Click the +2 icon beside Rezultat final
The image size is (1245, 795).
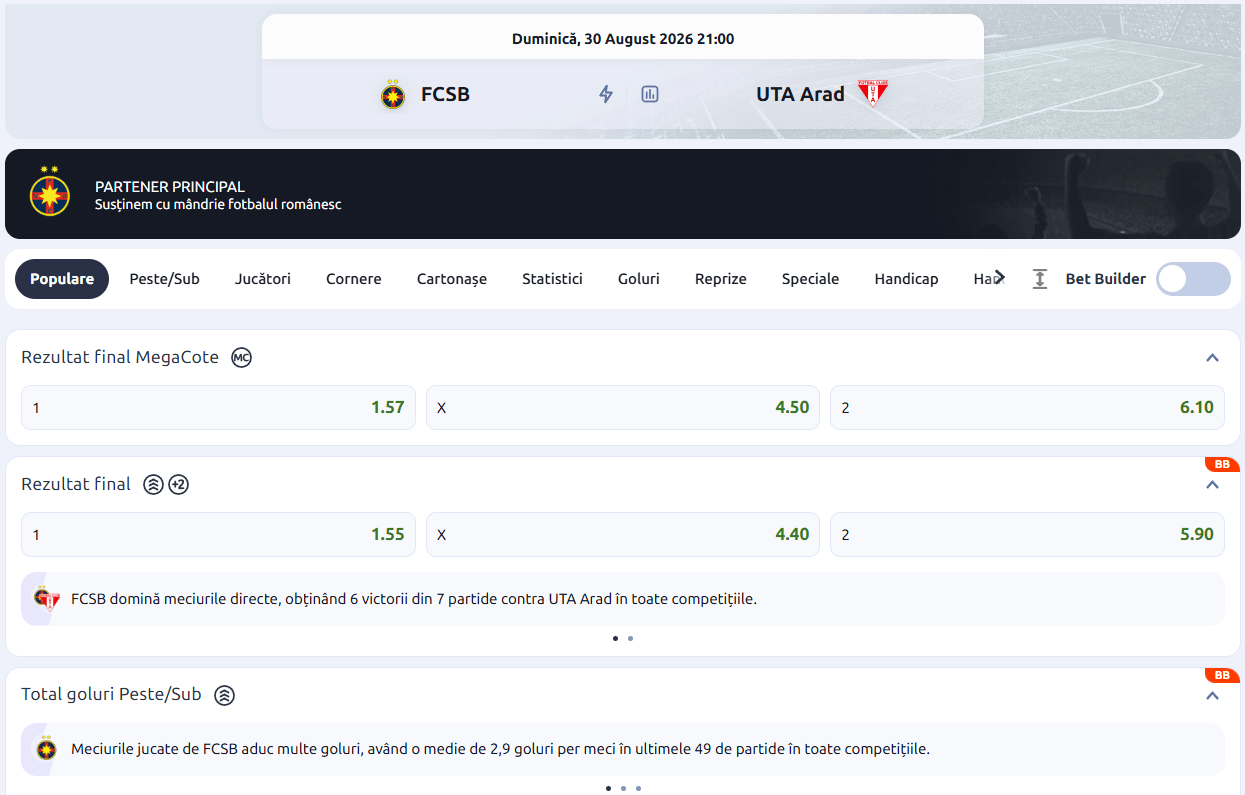pos(178,484)
